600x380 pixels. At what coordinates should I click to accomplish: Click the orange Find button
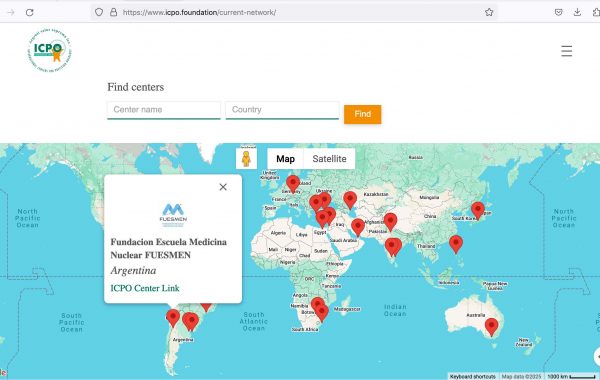tap(362, 114)
